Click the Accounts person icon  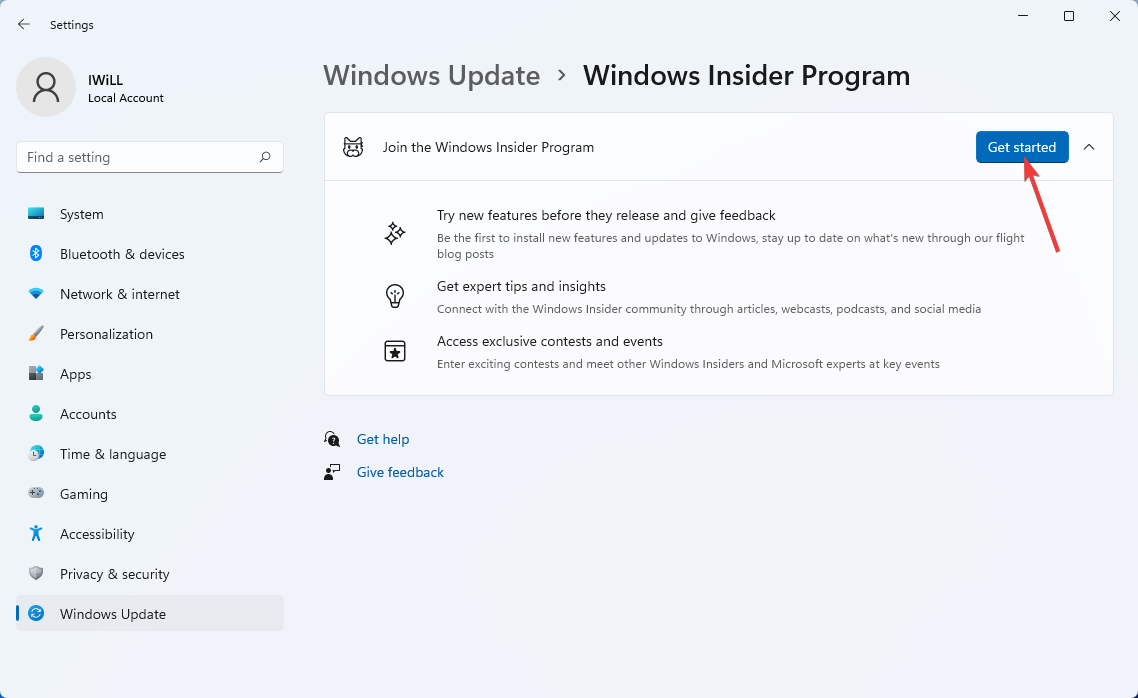pyautogui.click(x=36, y=413)
